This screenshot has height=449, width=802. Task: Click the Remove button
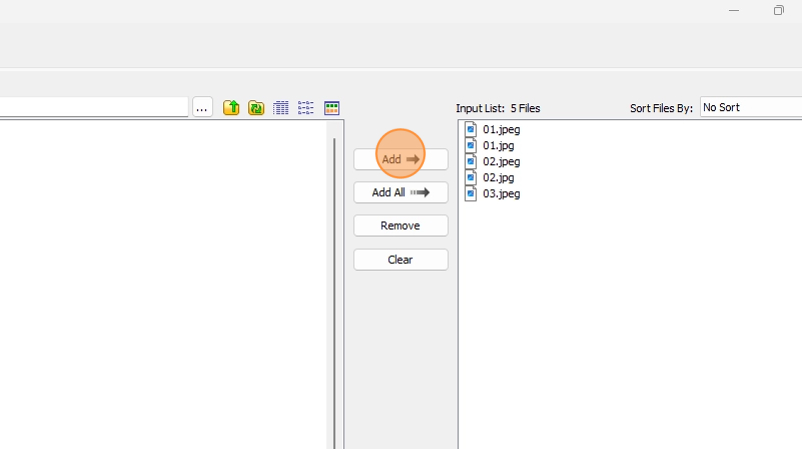point(400,226)
